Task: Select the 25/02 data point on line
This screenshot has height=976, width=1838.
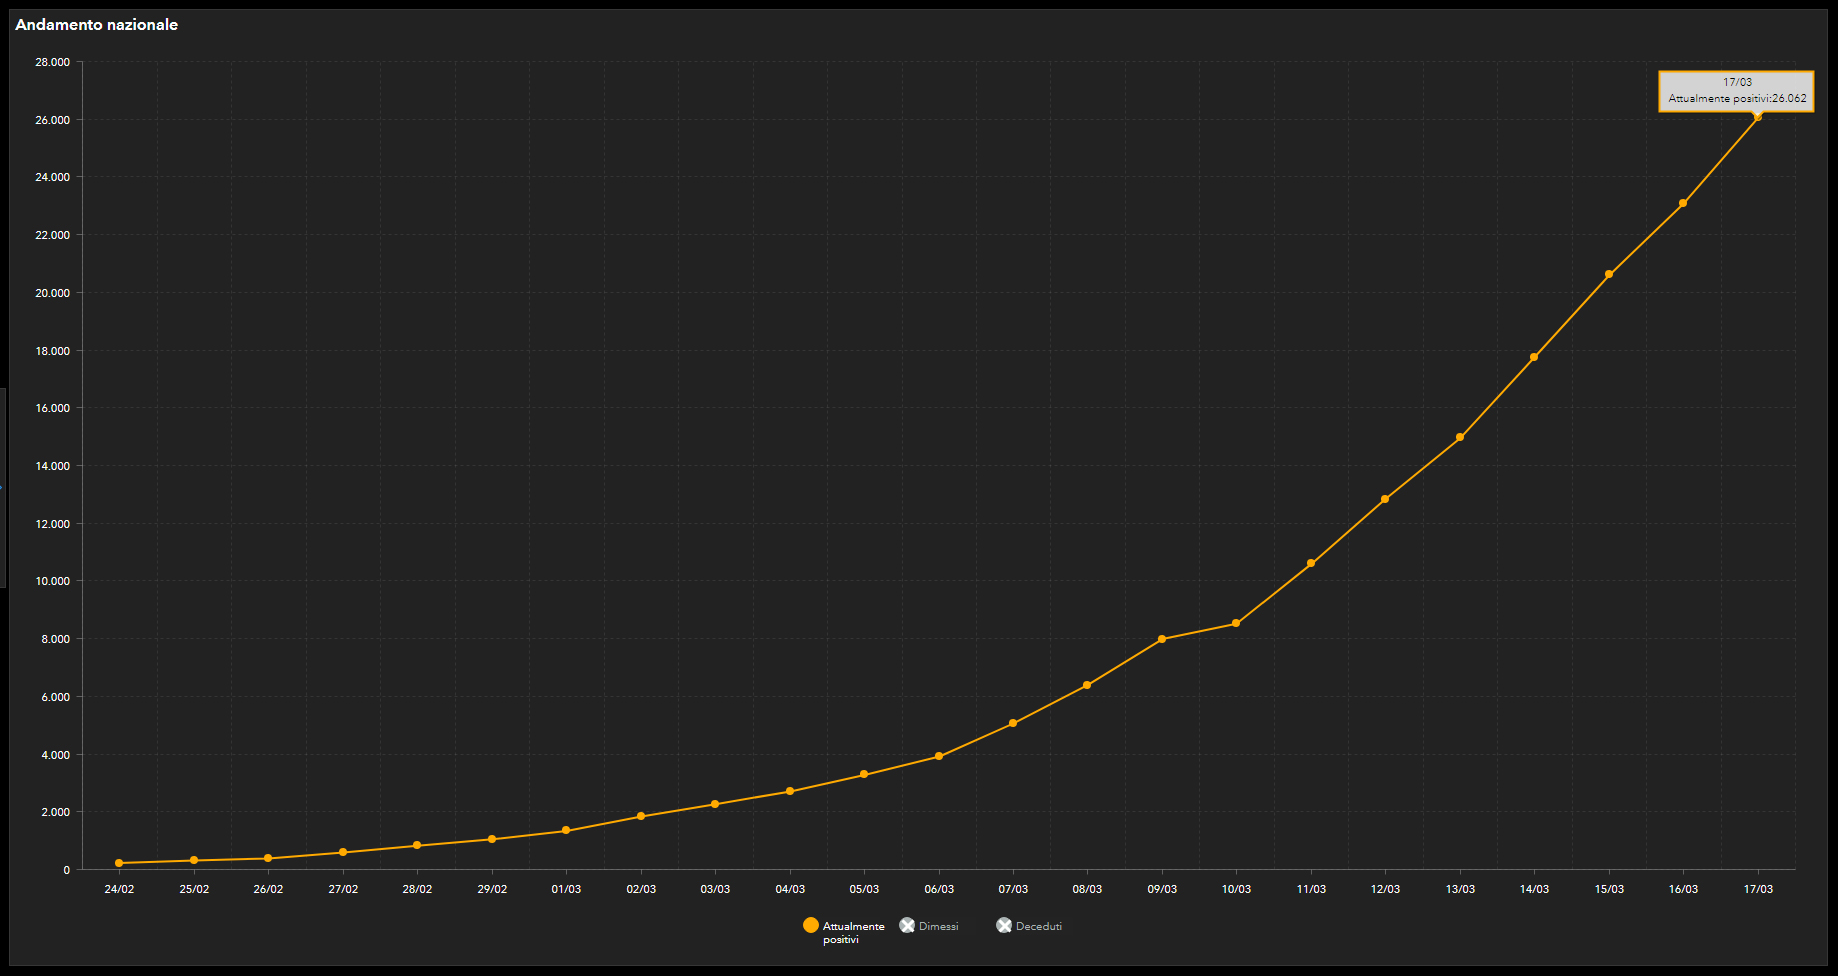Action: pyautogui.click(x=194, y=860)
